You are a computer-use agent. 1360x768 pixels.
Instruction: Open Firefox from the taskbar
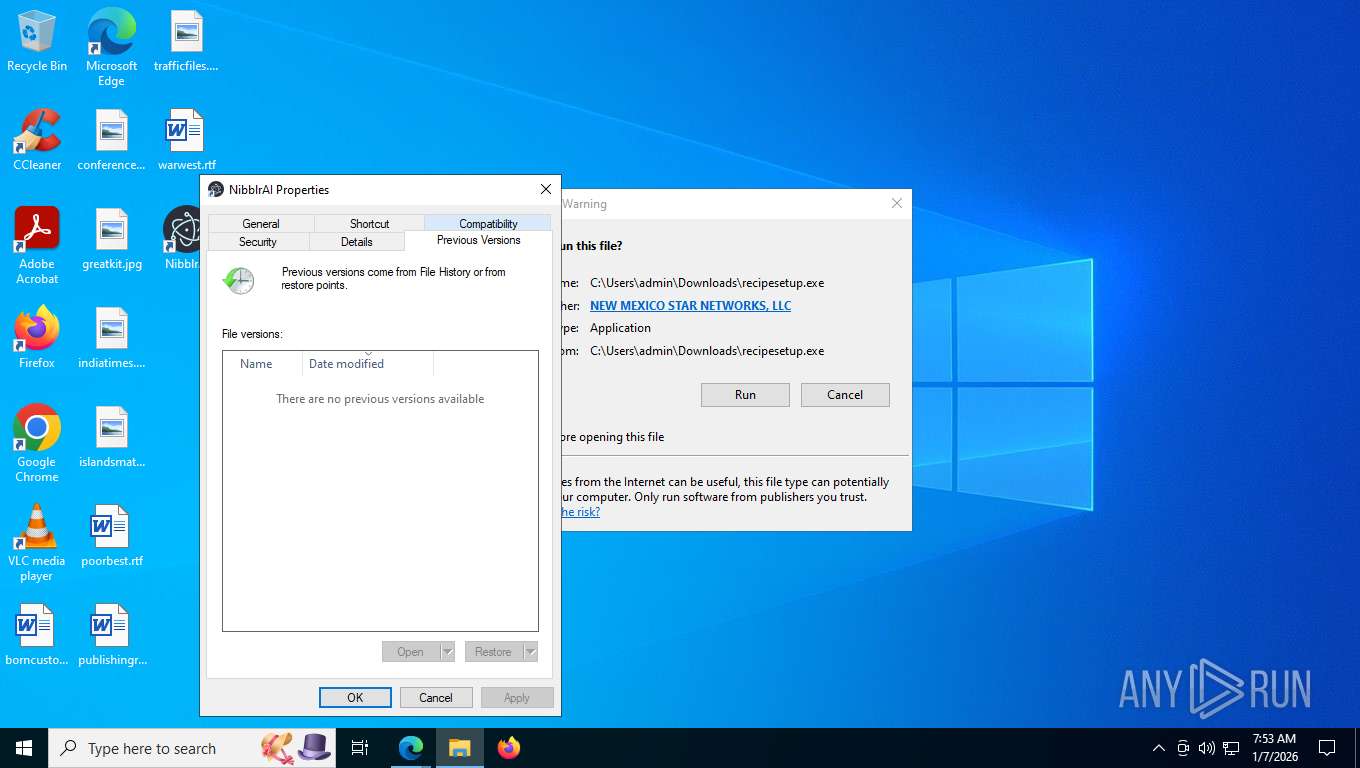click(x=509, y=748)
